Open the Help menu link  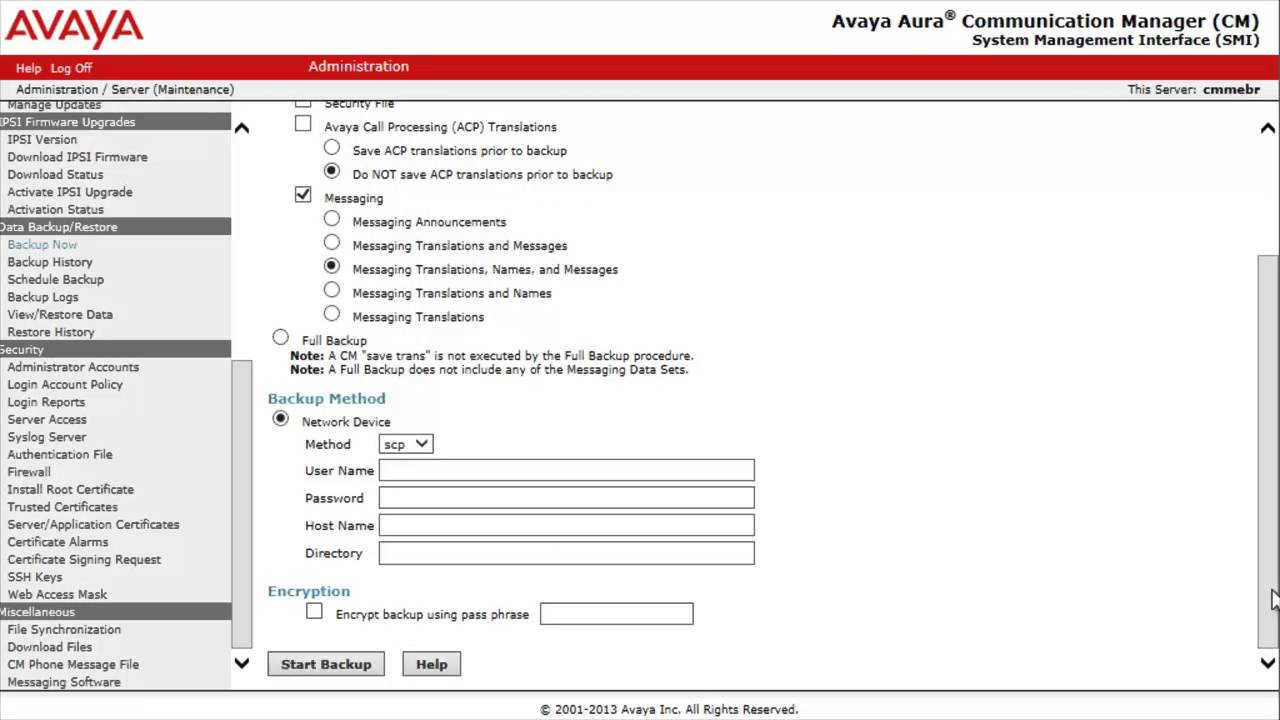pyautogui.click(x=28, y=68)
